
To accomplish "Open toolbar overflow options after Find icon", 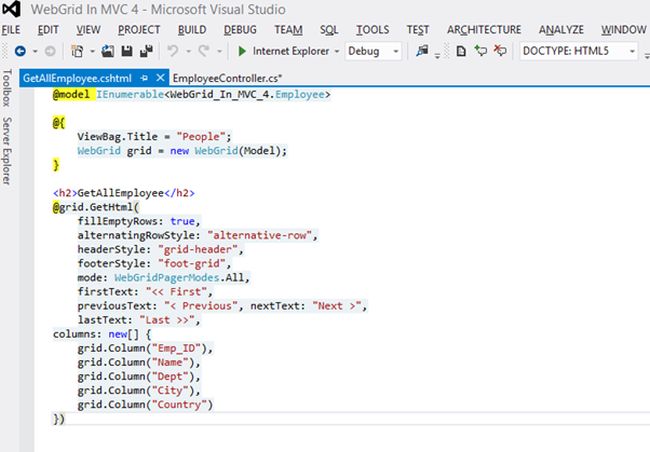I will click(x=437, y=56).
